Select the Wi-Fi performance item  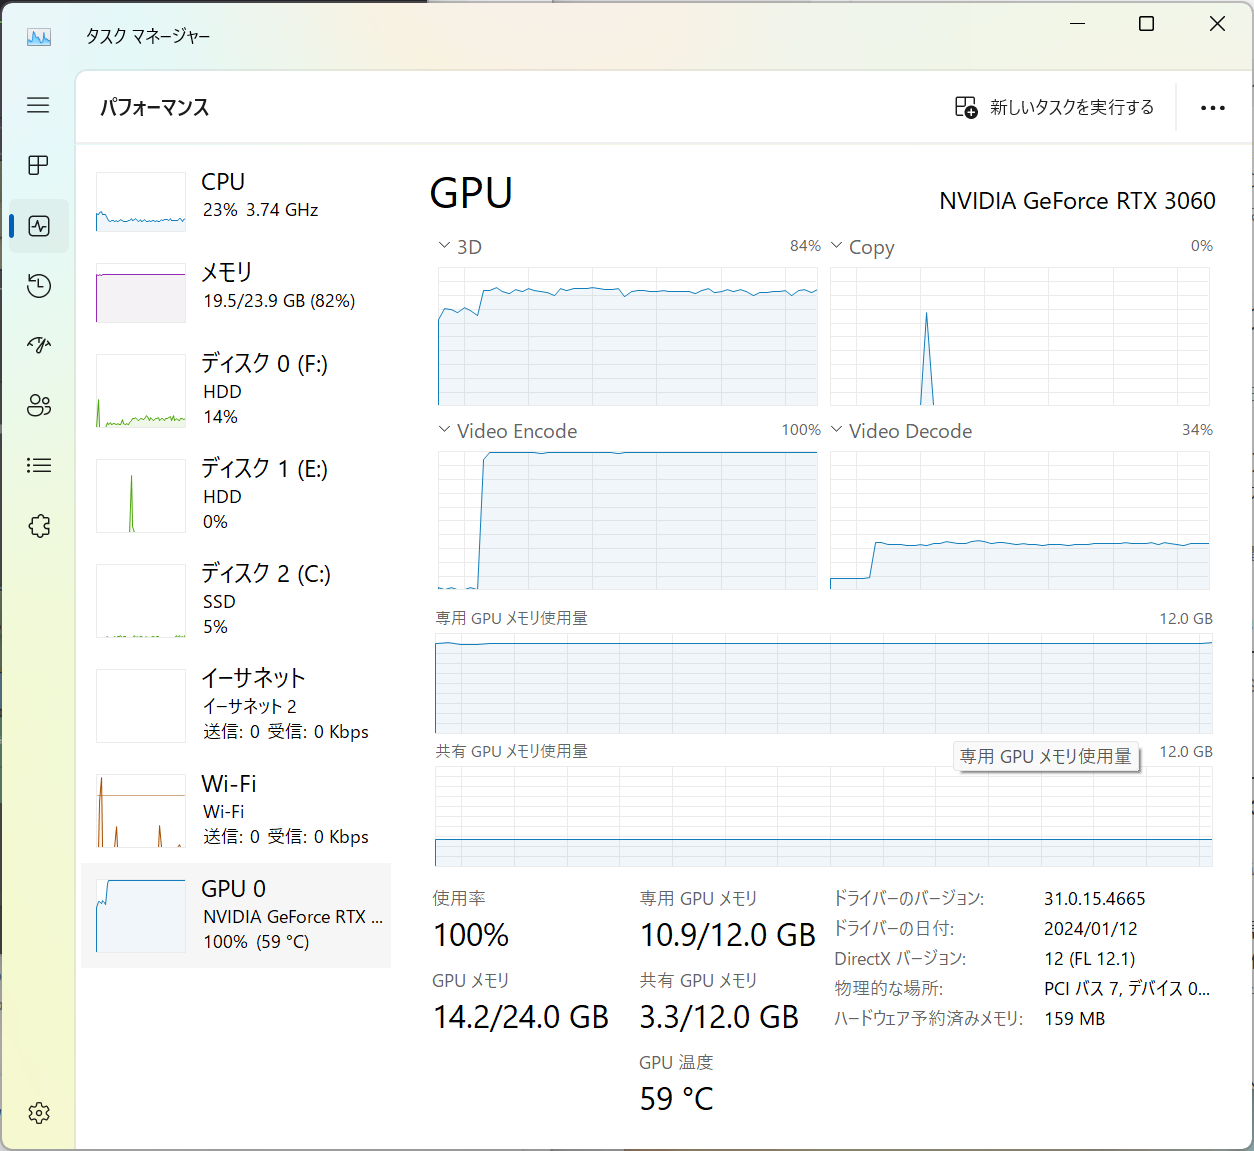(x=236, y=810)
